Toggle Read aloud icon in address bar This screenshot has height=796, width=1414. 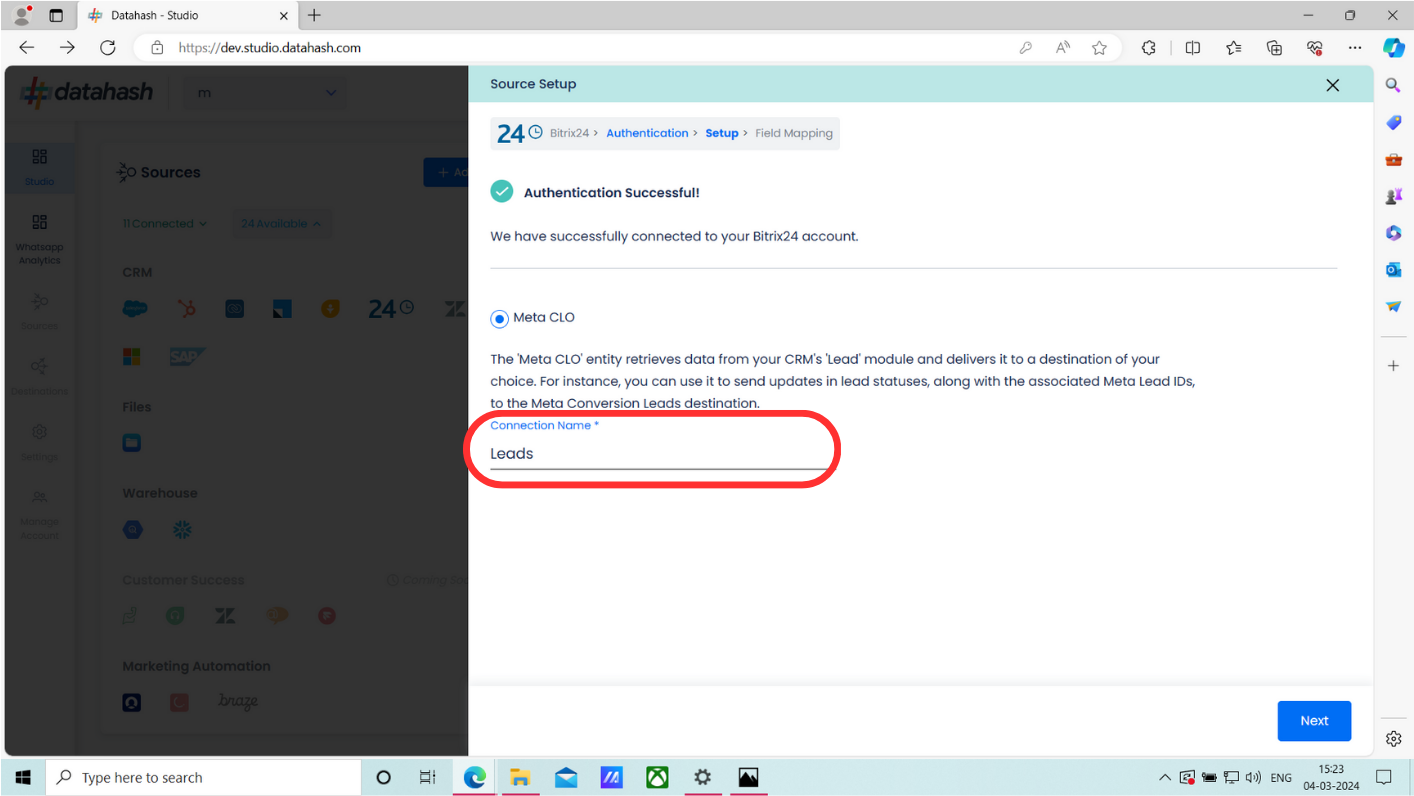click(x=1062, y=47)
